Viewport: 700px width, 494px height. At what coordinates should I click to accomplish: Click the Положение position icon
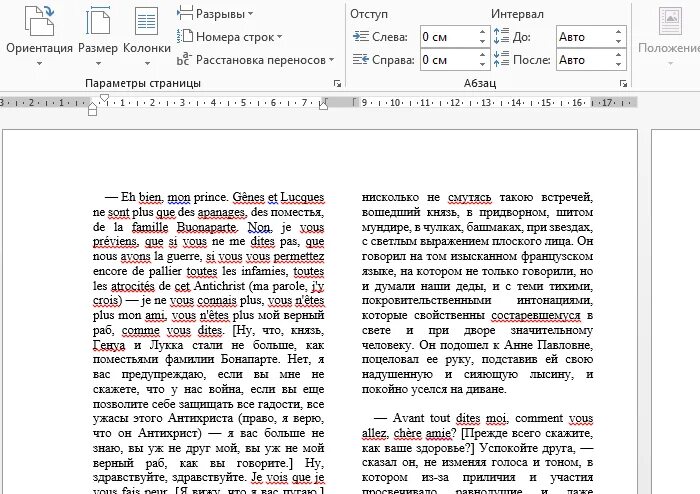click(671, 21)
